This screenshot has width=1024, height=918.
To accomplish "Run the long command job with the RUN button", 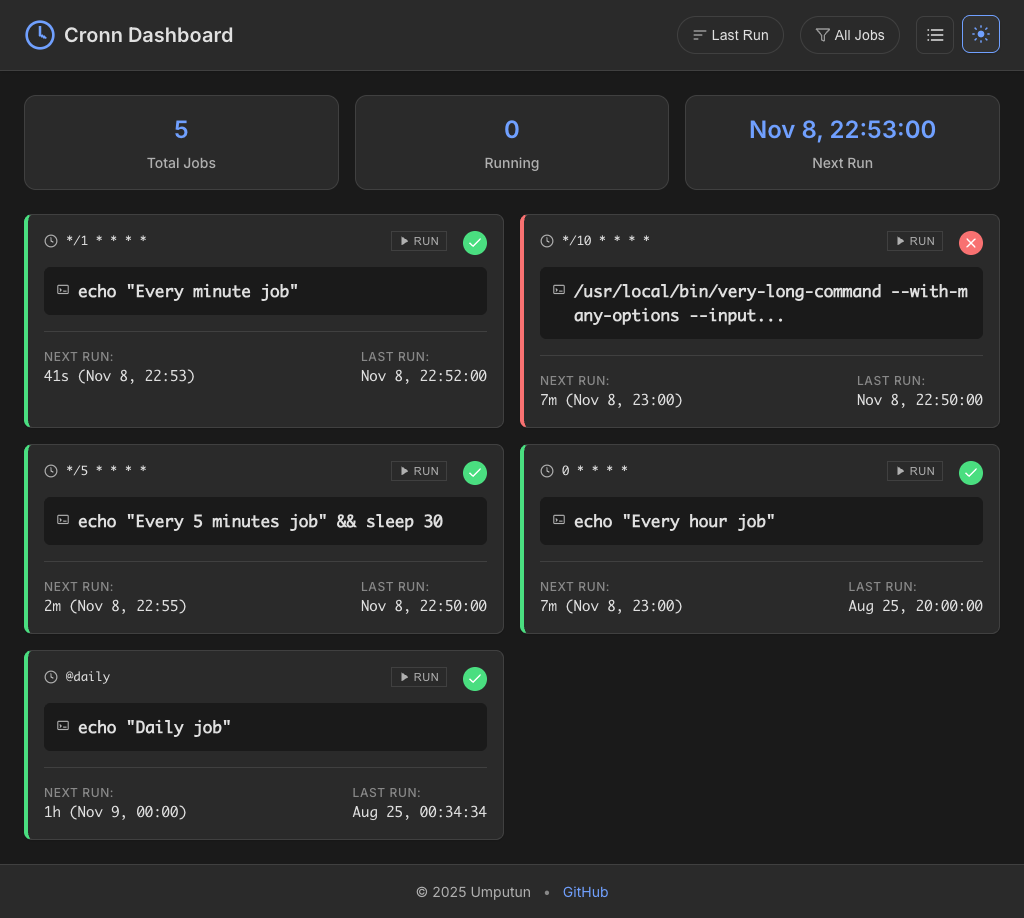I will (914, 240).
